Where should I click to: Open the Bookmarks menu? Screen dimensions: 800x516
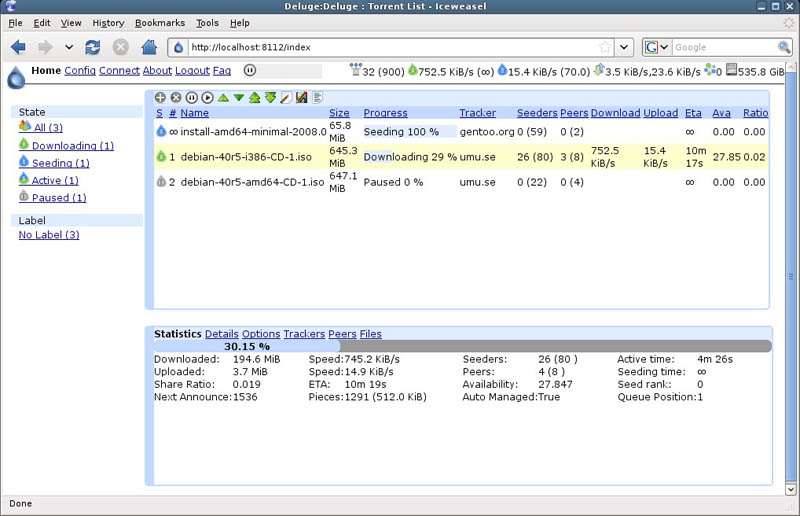[x=160, y=23]
